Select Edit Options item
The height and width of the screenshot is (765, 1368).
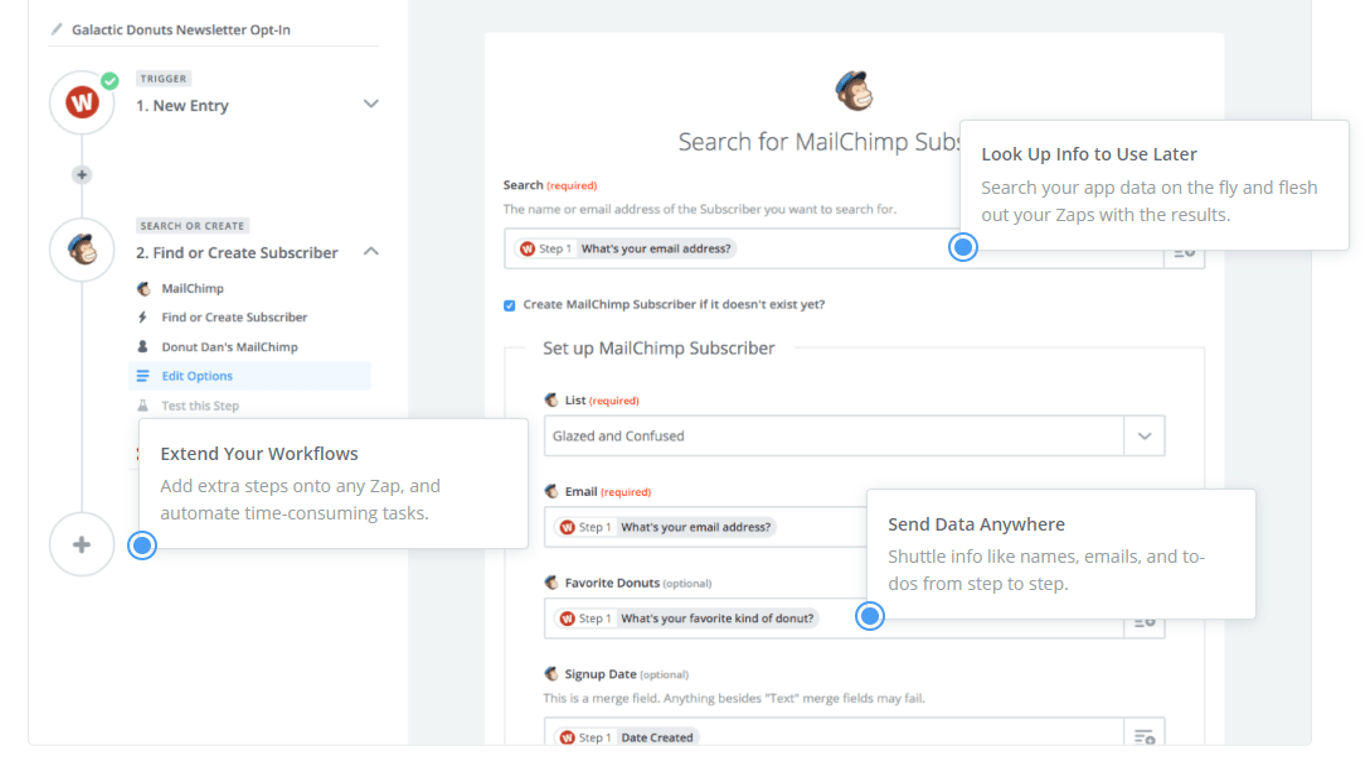click(250, 376)
